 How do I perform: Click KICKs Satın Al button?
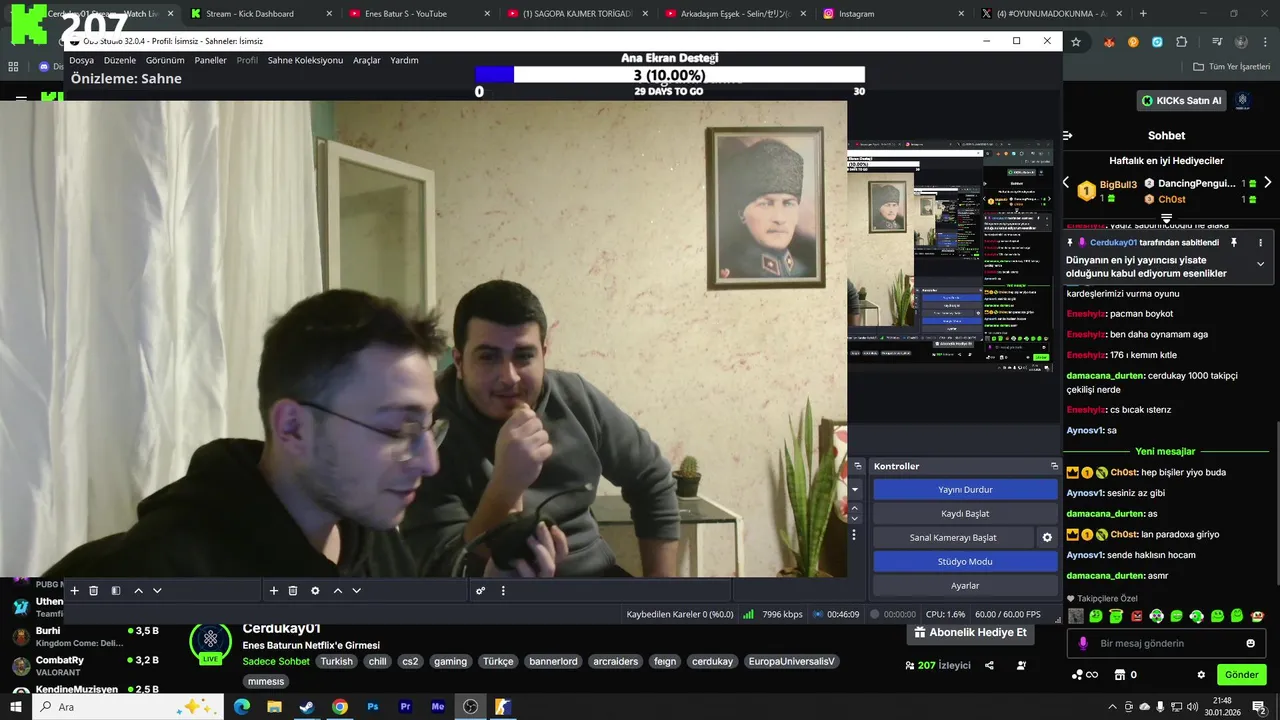[x=1184, y=101]
